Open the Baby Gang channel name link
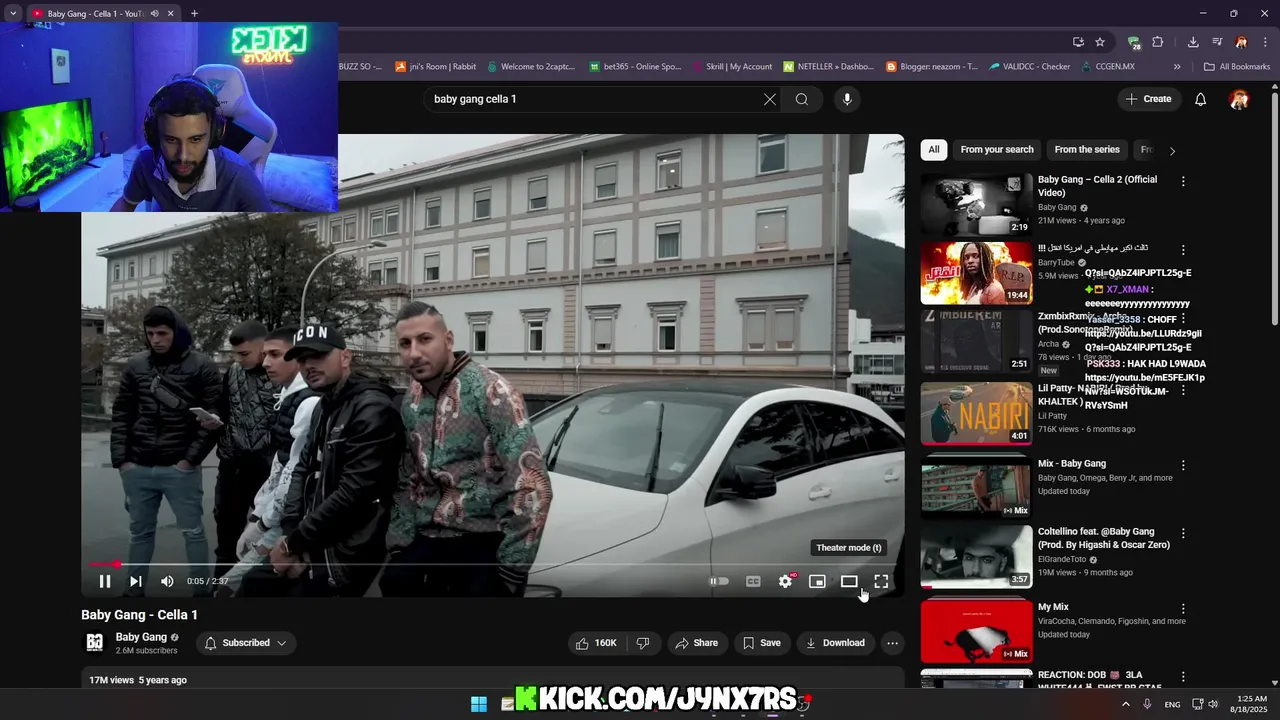1280x720 pixels. tap(141, 637)
